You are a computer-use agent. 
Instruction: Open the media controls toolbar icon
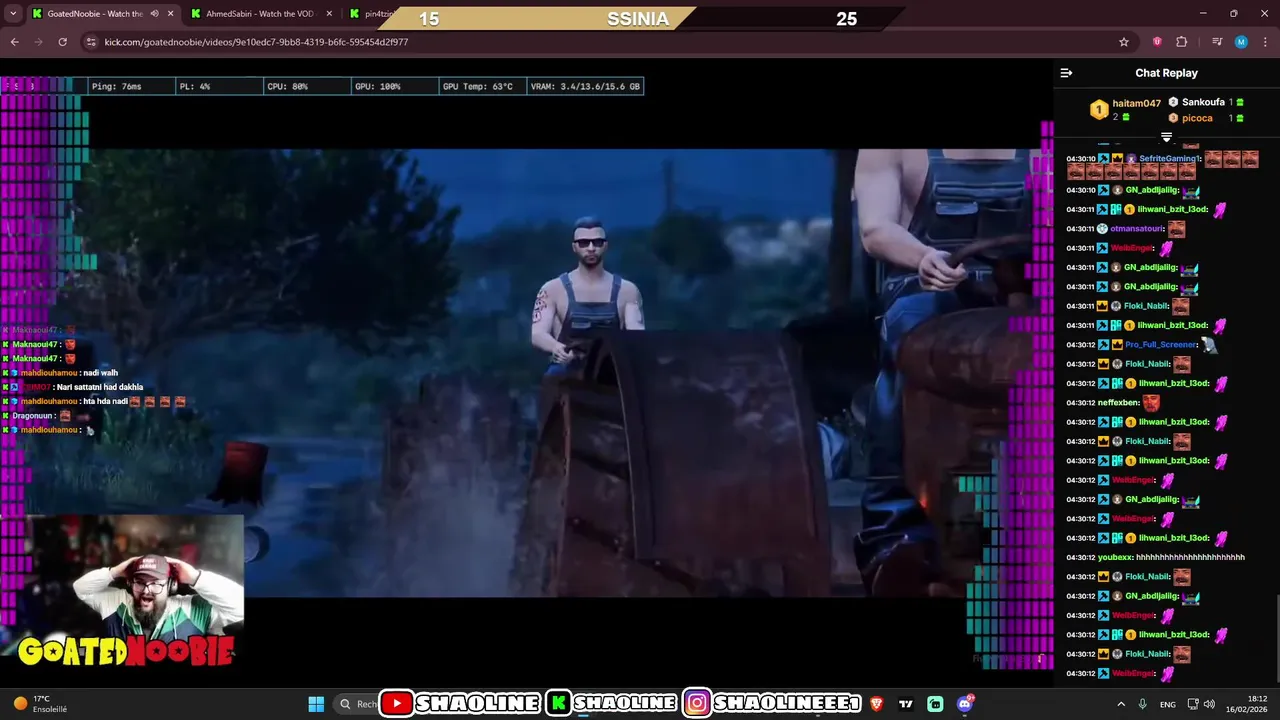tap(1217, 42)
